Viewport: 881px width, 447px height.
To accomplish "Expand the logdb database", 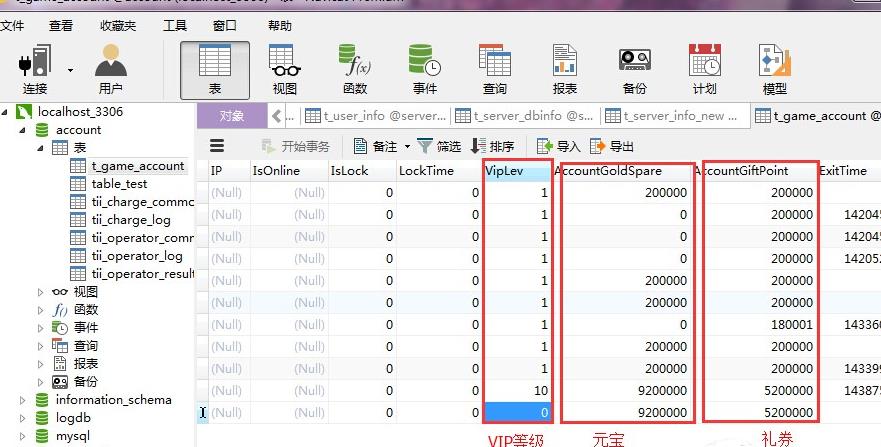I will (x=22, y=418).
